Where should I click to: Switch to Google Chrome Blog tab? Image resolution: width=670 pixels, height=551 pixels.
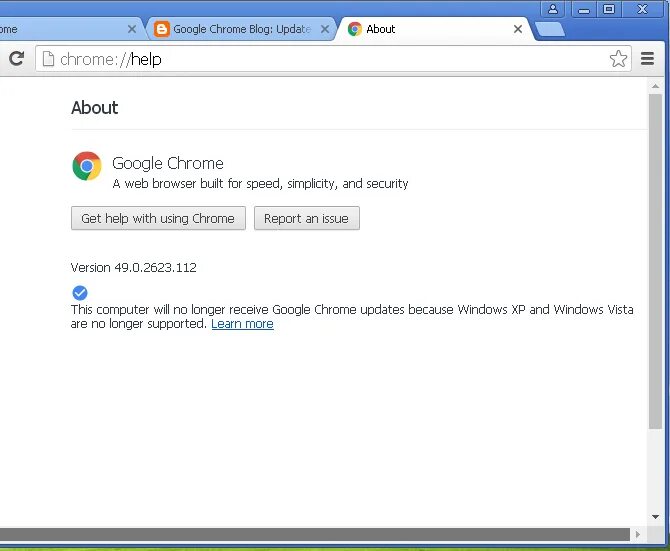pyautogui.click(x=241, y=29)
